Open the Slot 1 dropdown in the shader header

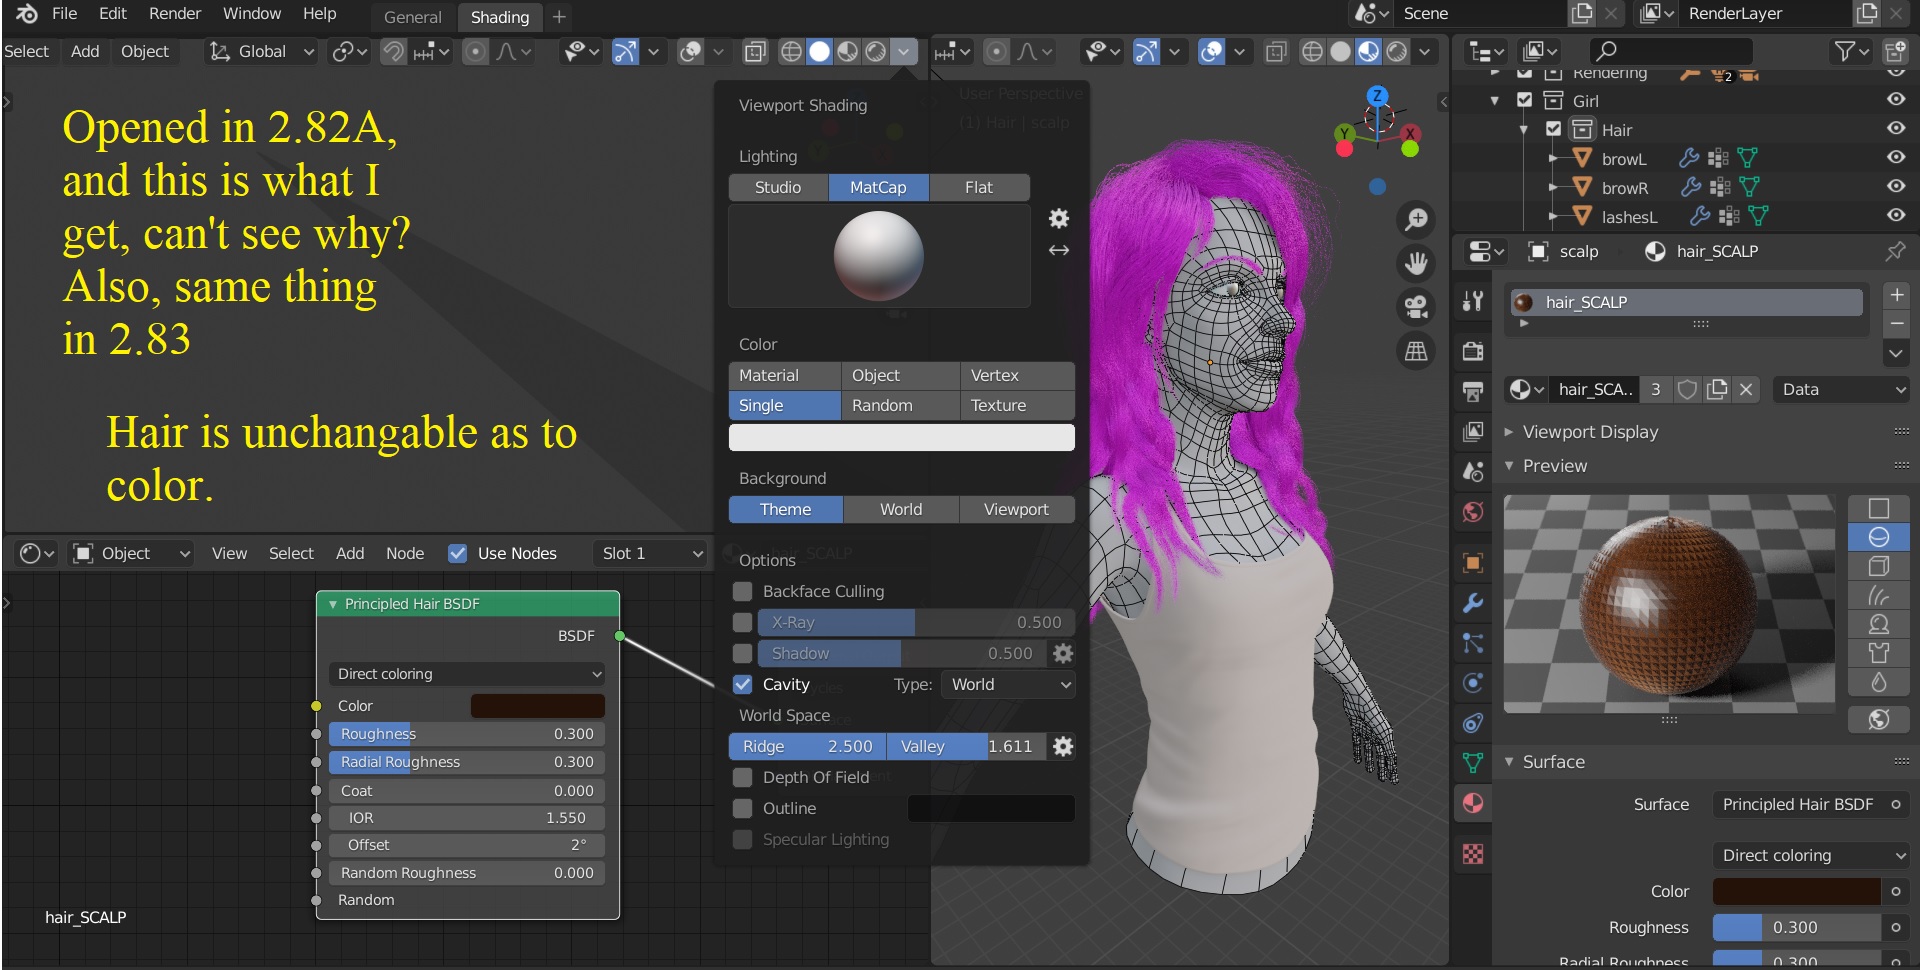coord(648,553)
